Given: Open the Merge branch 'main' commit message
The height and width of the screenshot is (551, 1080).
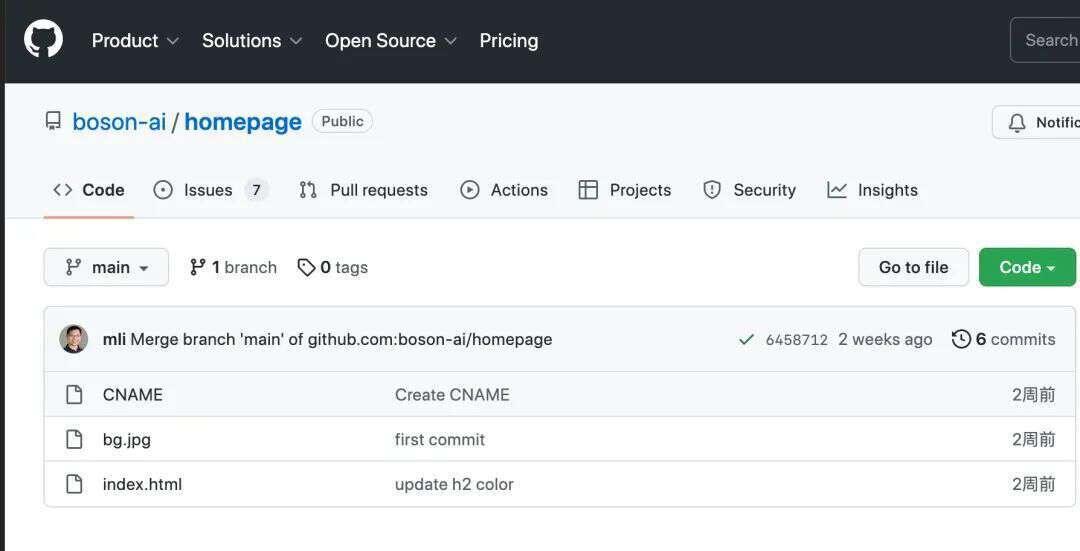Looking at the screenshot, I should (341, 340).
